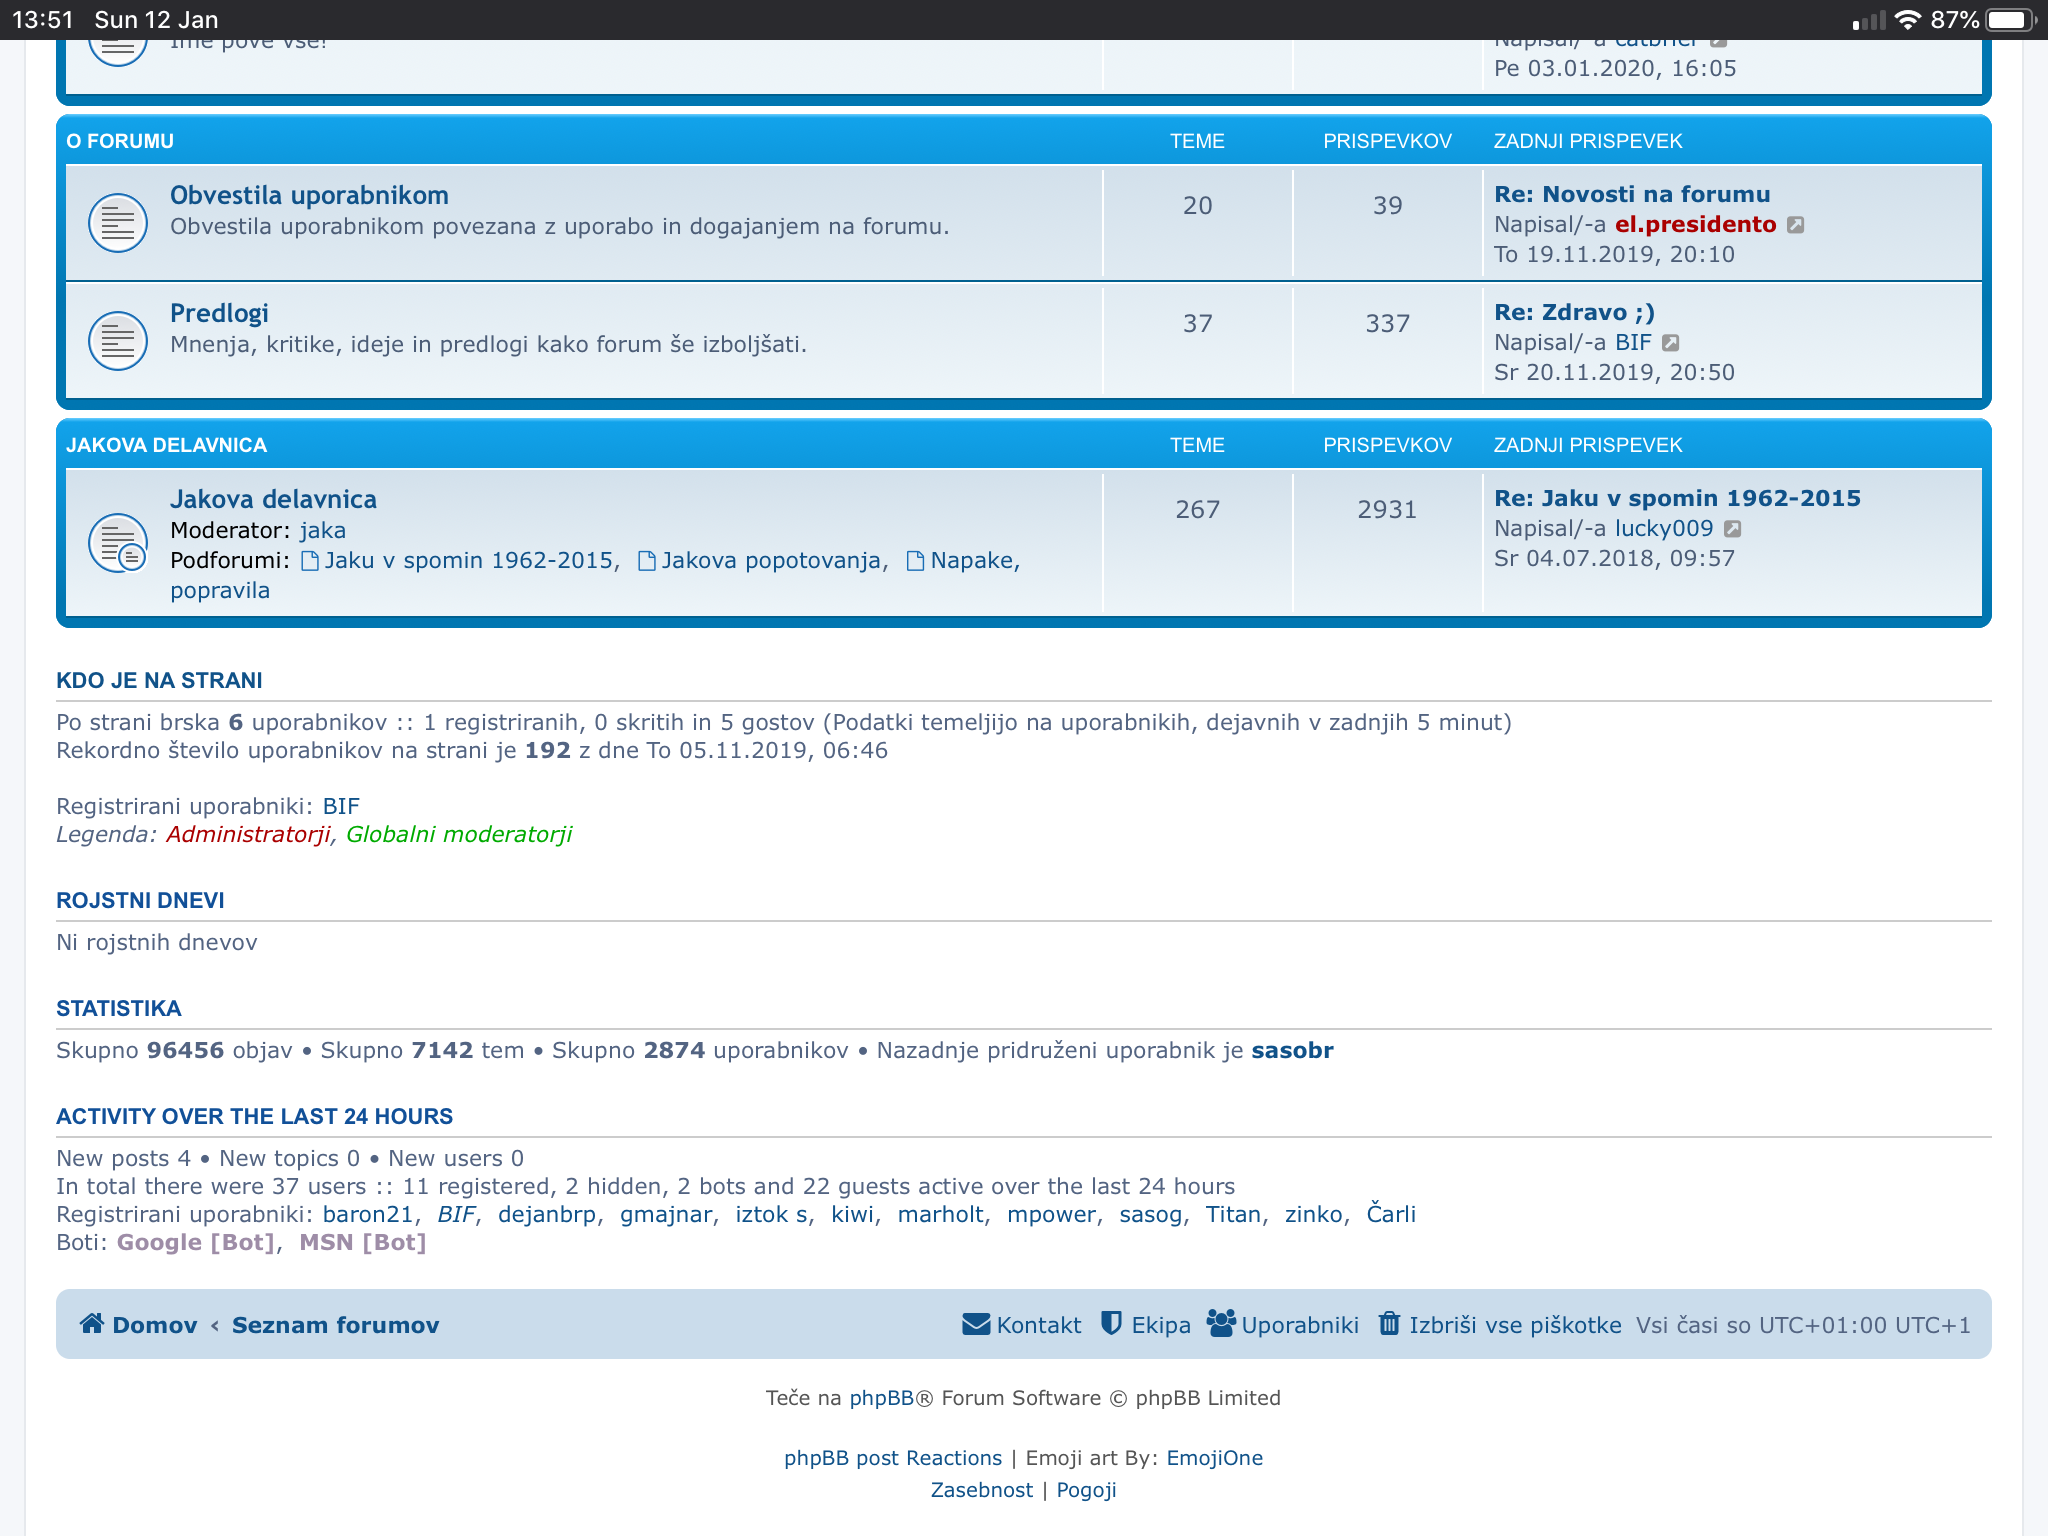This screenshot has width=2048, height=1536.
Task: Click the Kontakt envelope icon
Action: pyautogui.click(x=975, y=1324)
